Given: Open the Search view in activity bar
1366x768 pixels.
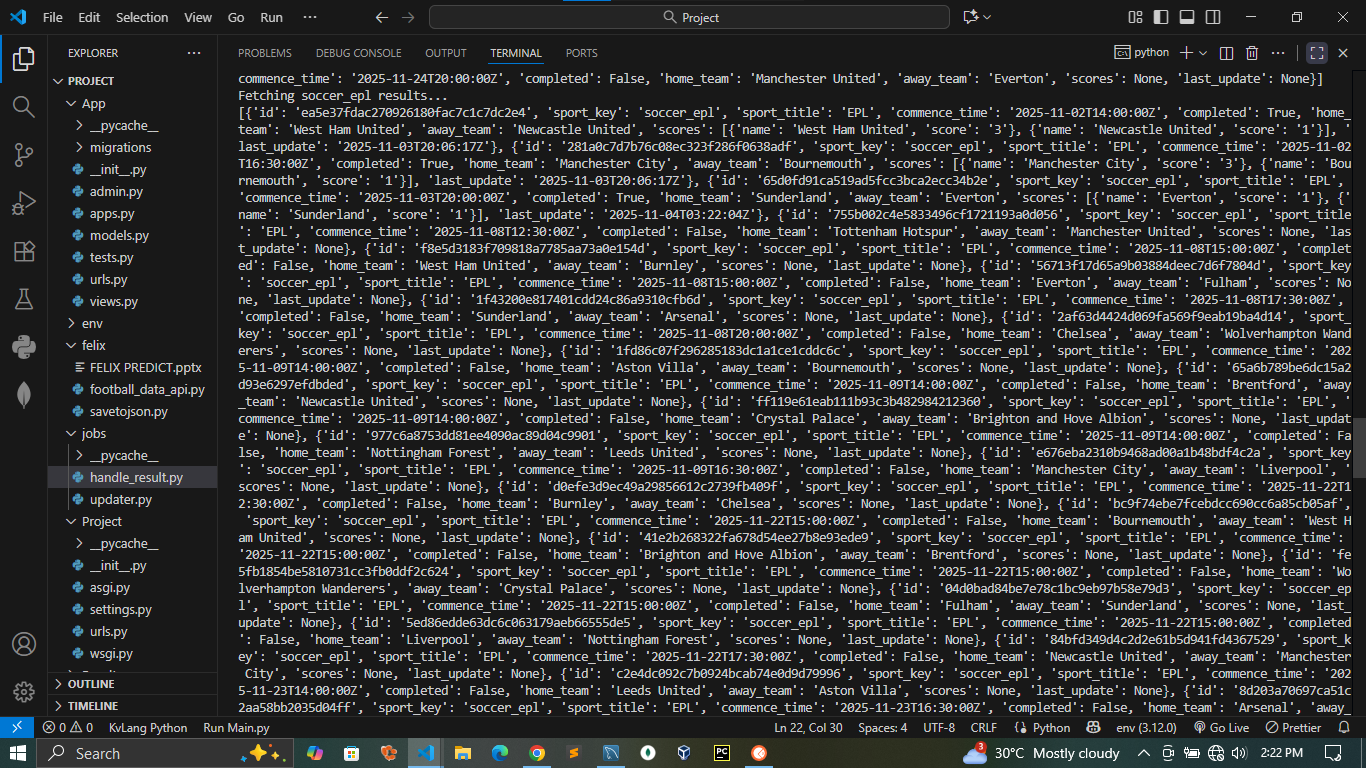Looking at the screenshot, I should [x=24, y=106].
